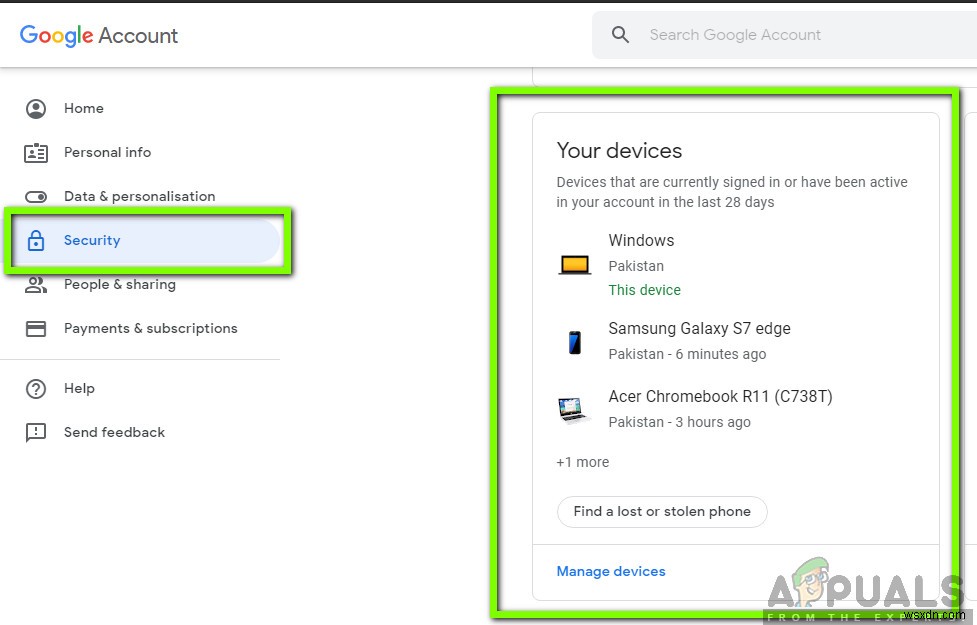Click the Send feedback speech bubble icon
The height and width of the screenshot is (625, 977).
(x=36, y=433)
